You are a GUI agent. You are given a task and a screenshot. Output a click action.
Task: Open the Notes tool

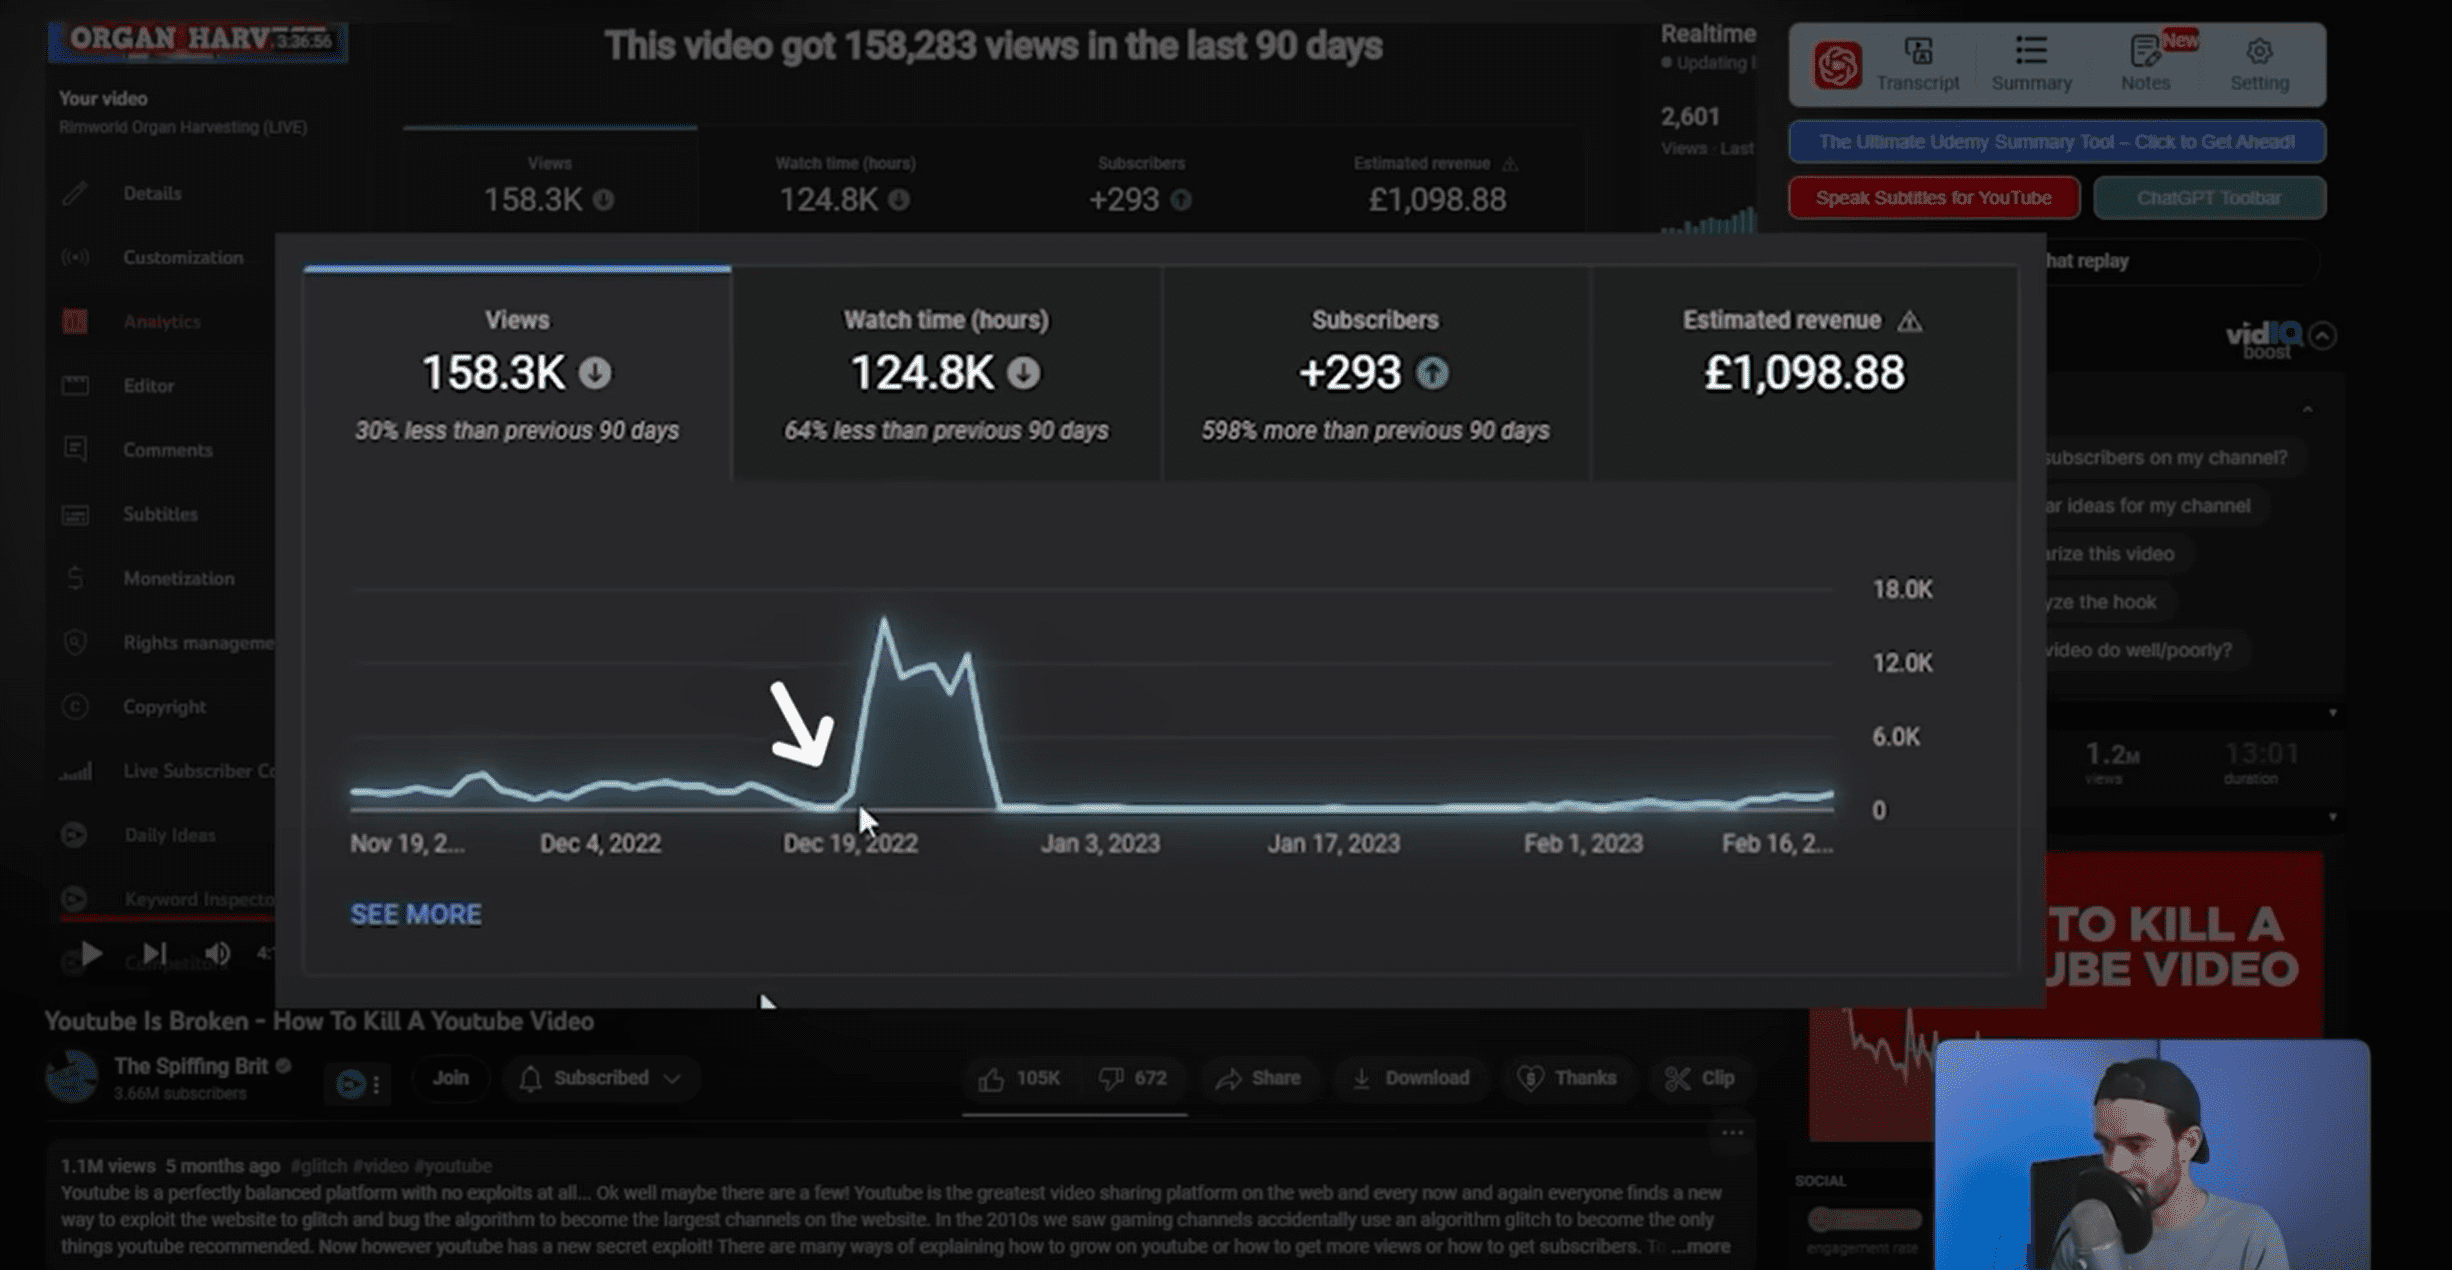pyautogui.click(x=2146, y=65)
